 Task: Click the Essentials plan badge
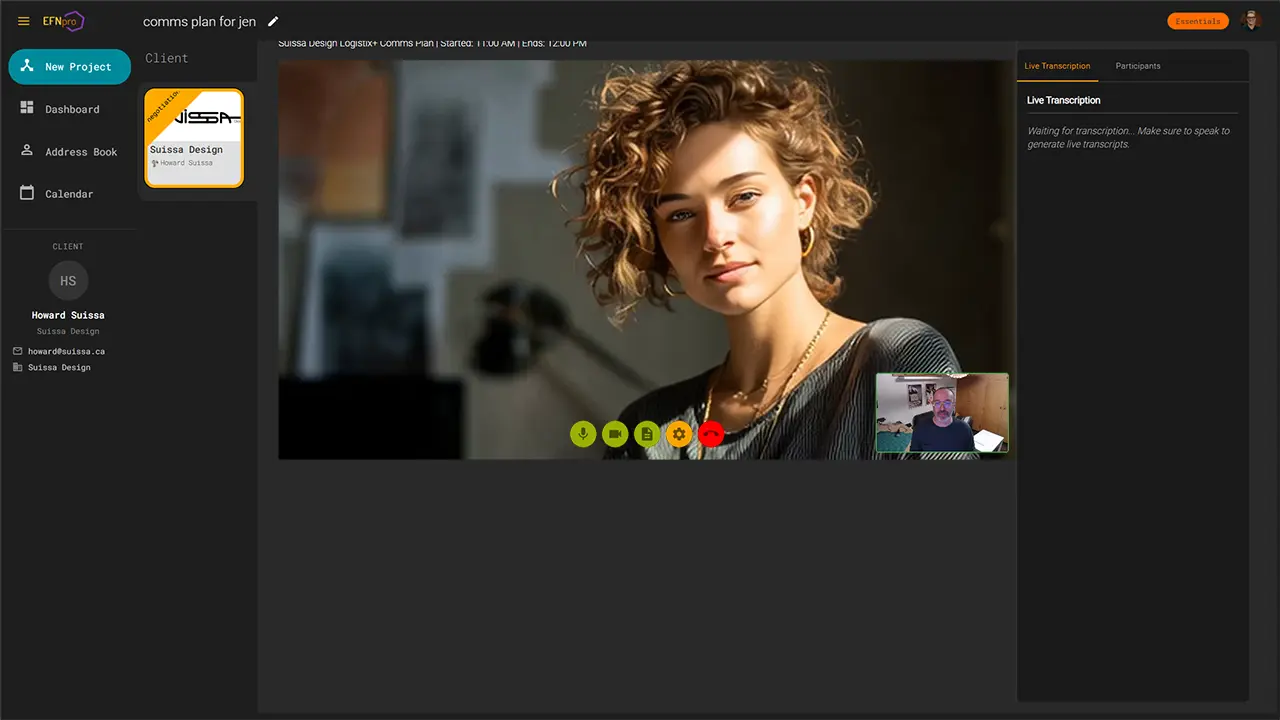(x=1197, y=21)
